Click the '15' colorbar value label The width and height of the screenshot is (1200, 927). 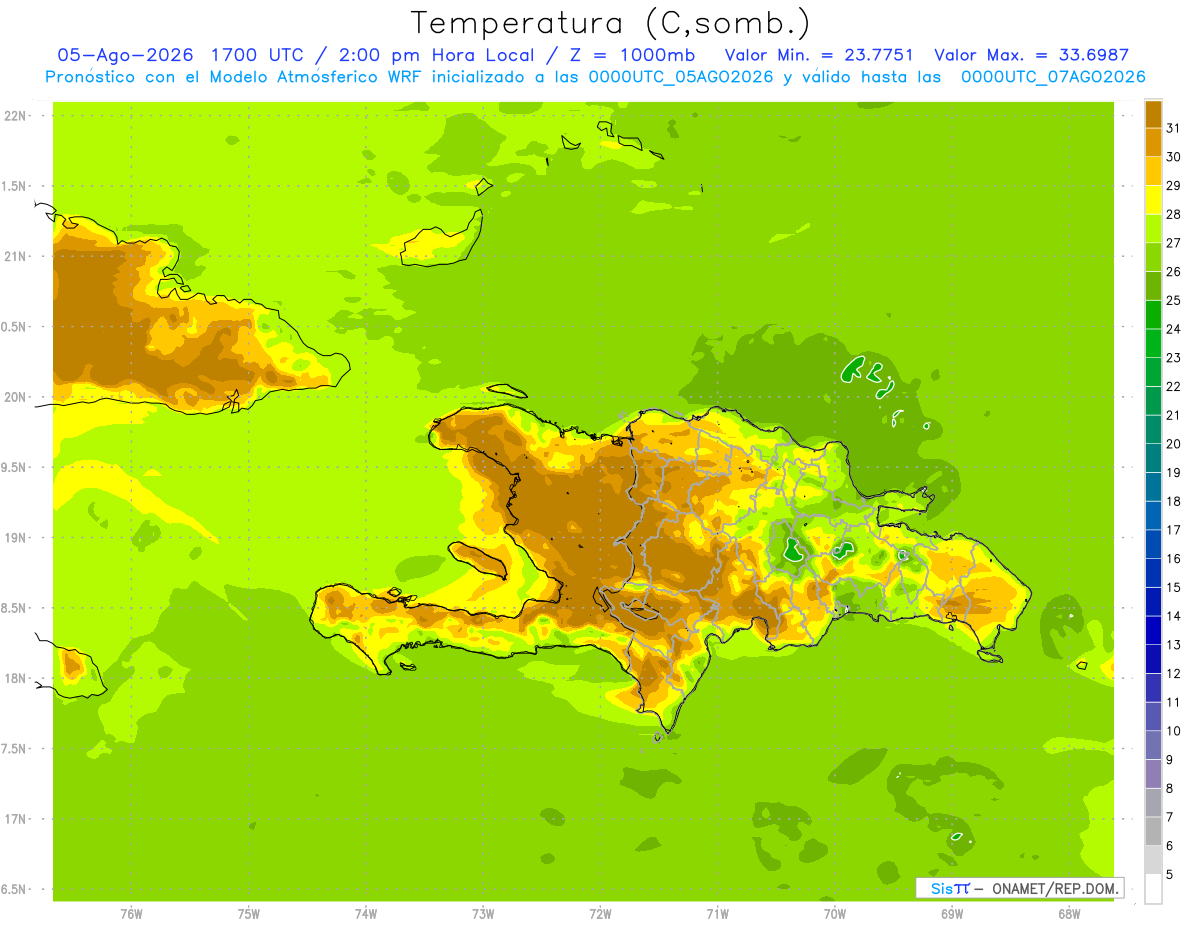coord(1174,588)
